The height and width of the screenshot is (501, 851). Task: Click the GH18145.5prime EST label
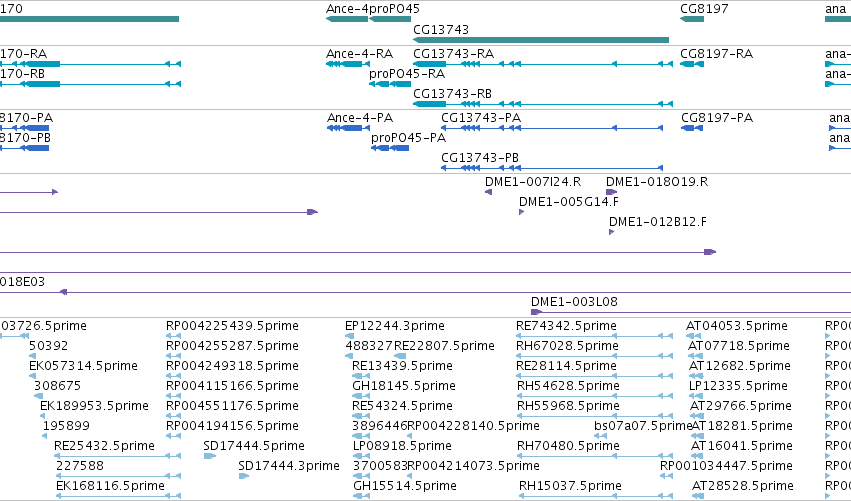404,386
